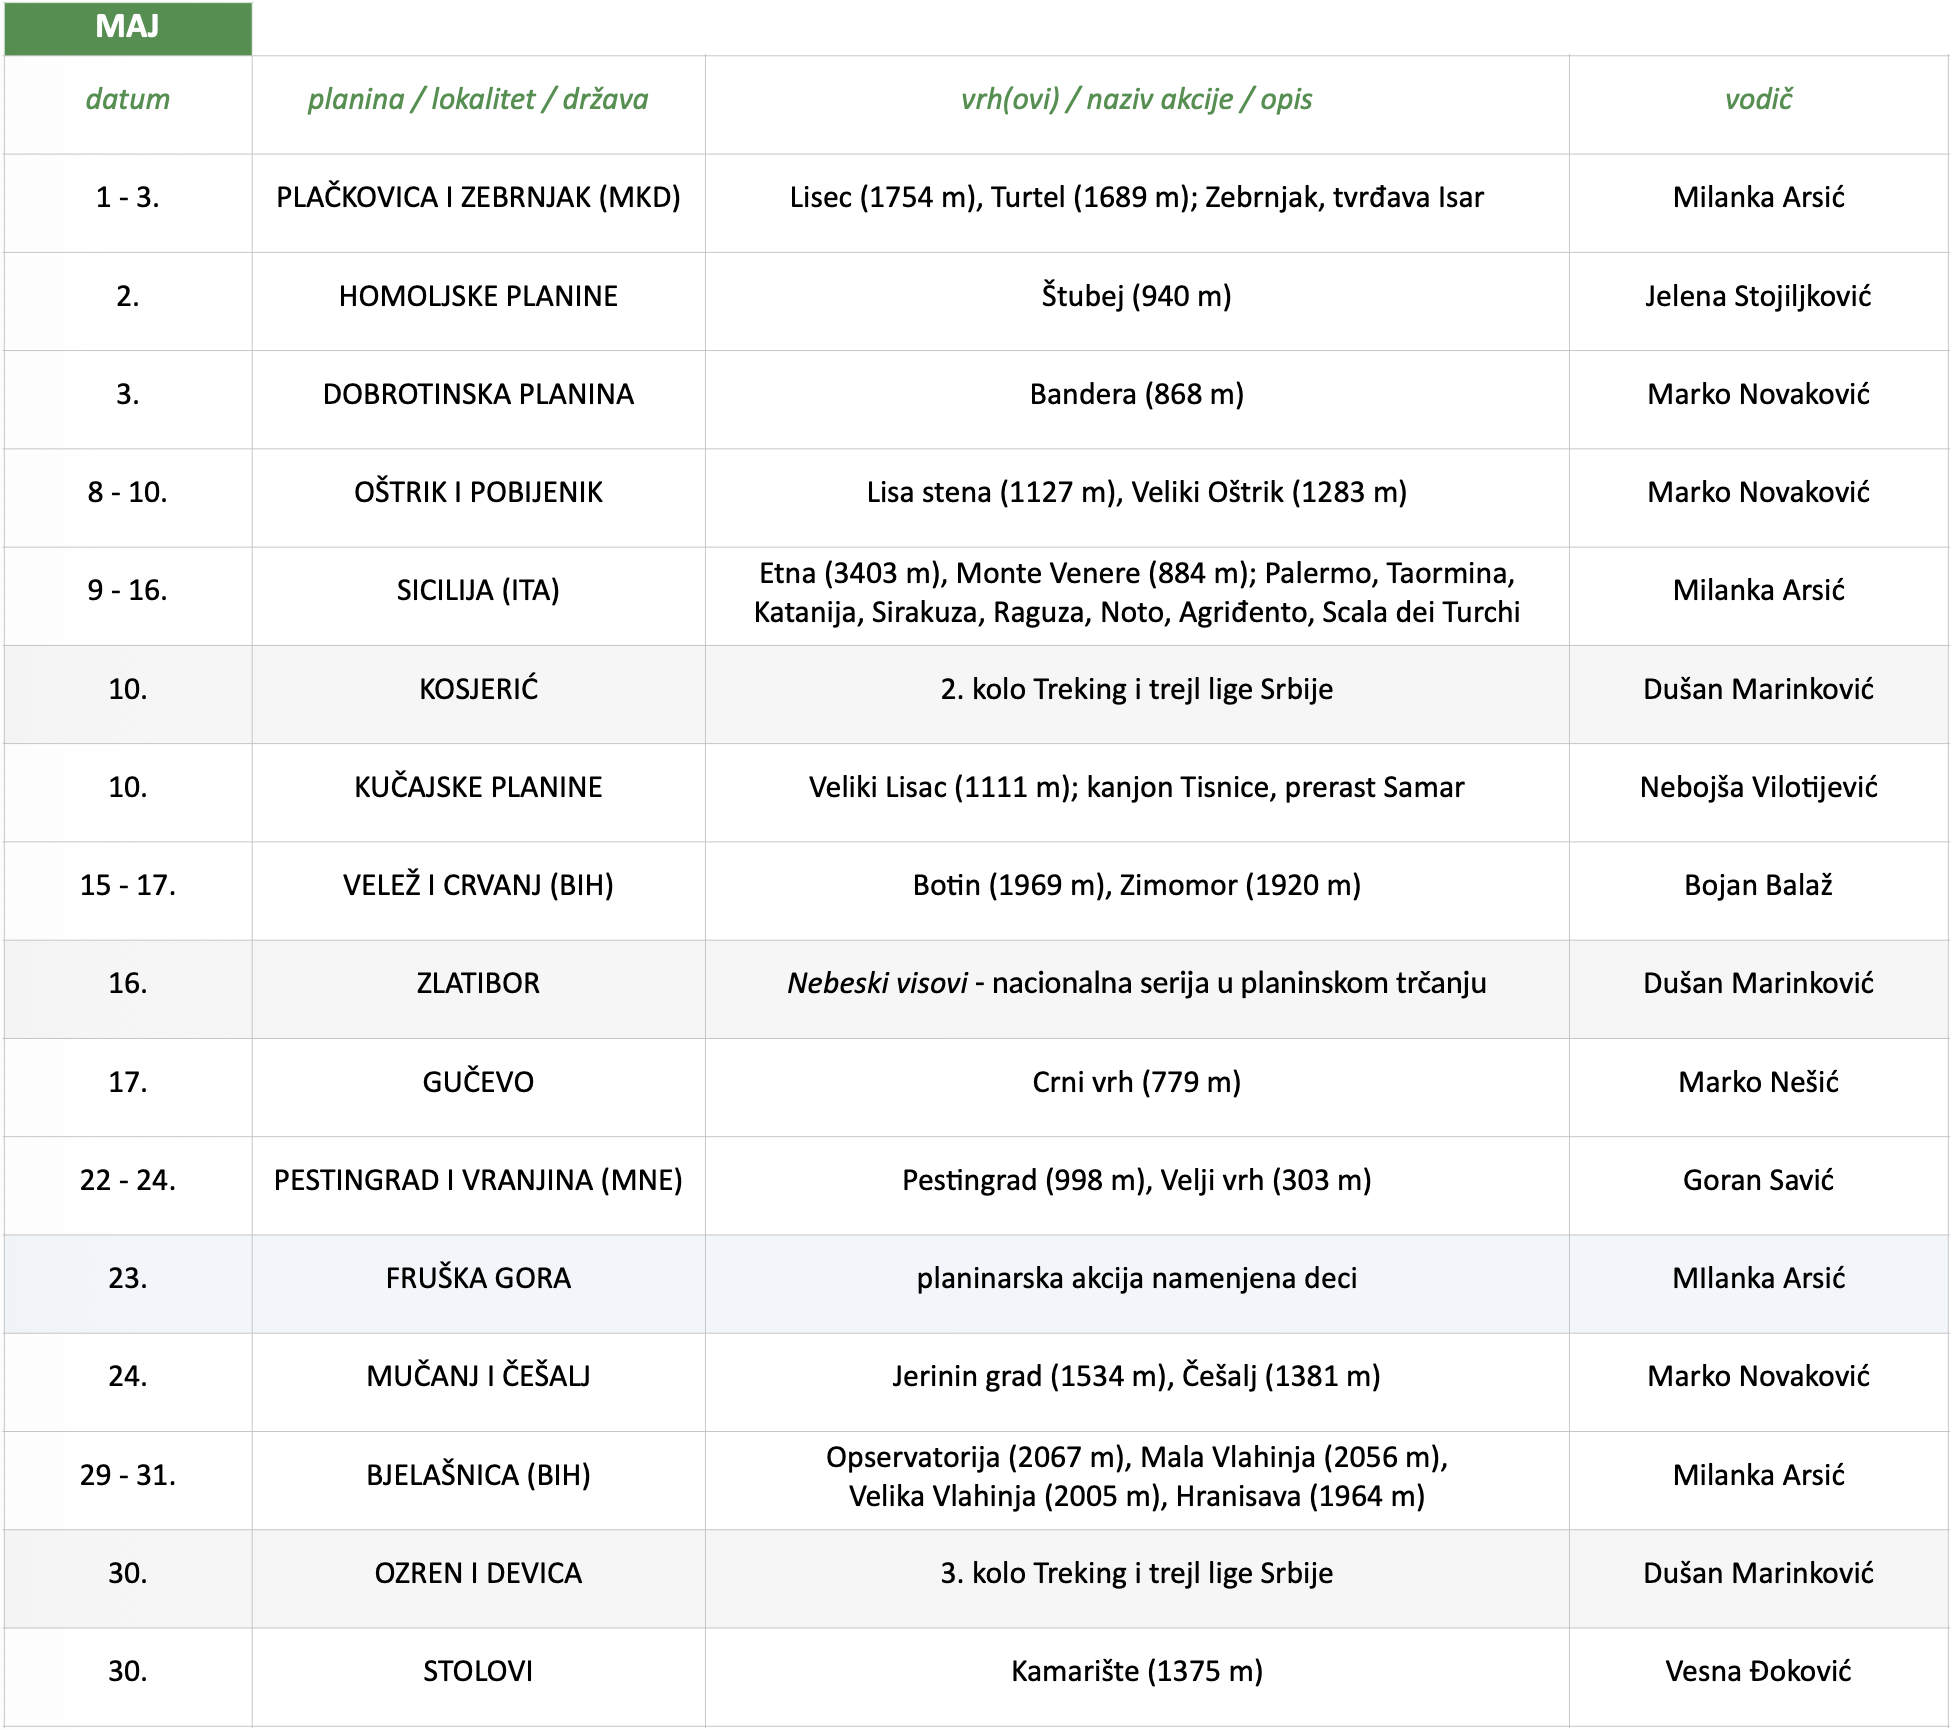Select the datum column header

pos(127,100)
